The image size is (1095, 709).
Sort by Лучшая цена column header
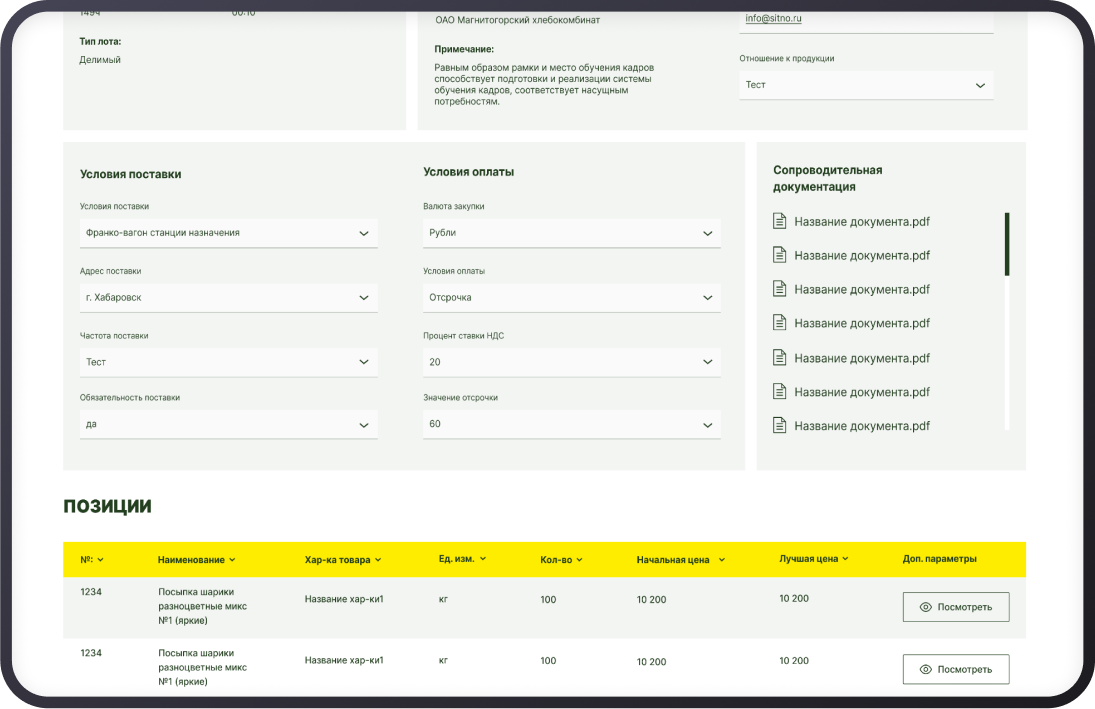tap(814, 559)
